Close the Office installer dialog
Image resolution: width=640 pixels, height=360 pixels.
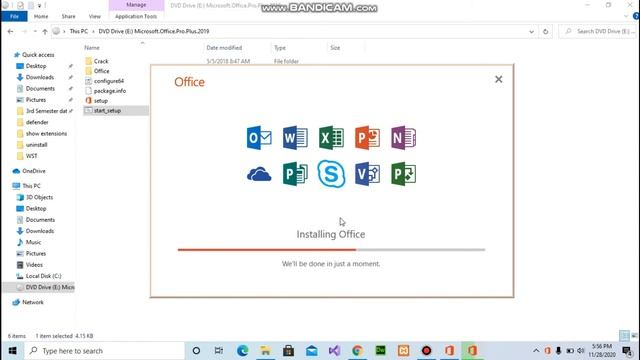(x=498, y=79)
